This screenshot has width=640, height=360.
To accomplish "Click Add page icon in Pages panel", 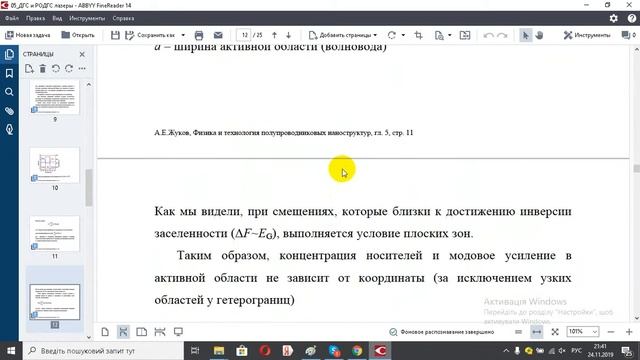I will pyautogui.click(x=29, y=69).
